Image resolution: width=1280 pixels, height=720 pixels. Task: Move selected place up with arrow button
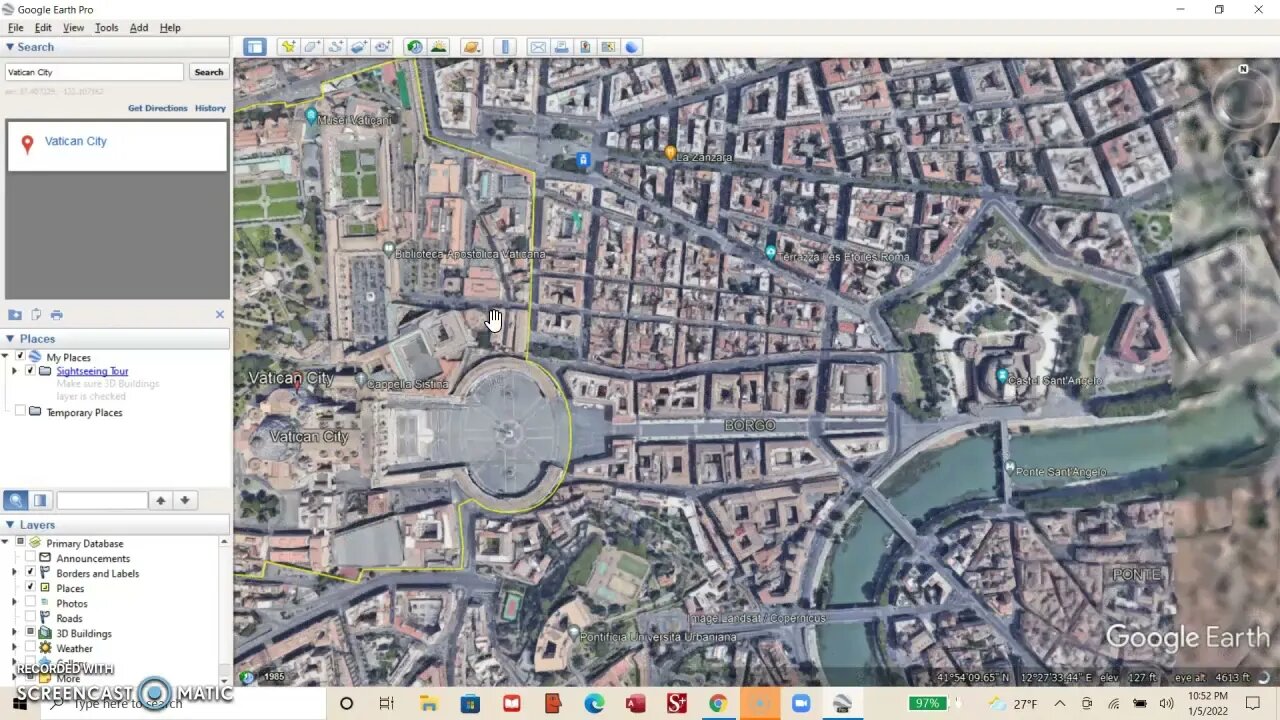[161, 500]
